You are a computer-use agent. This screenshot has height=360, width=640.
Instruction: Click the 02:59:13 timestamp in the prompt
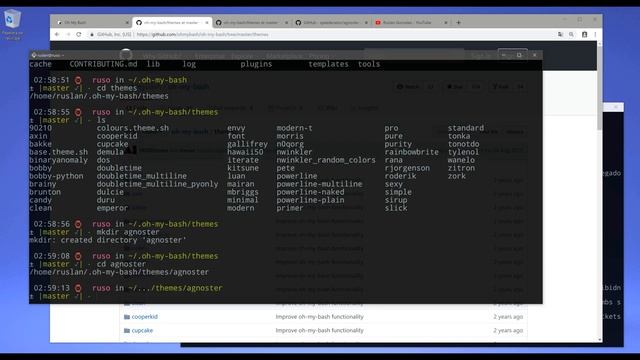[x=51, y=288]
